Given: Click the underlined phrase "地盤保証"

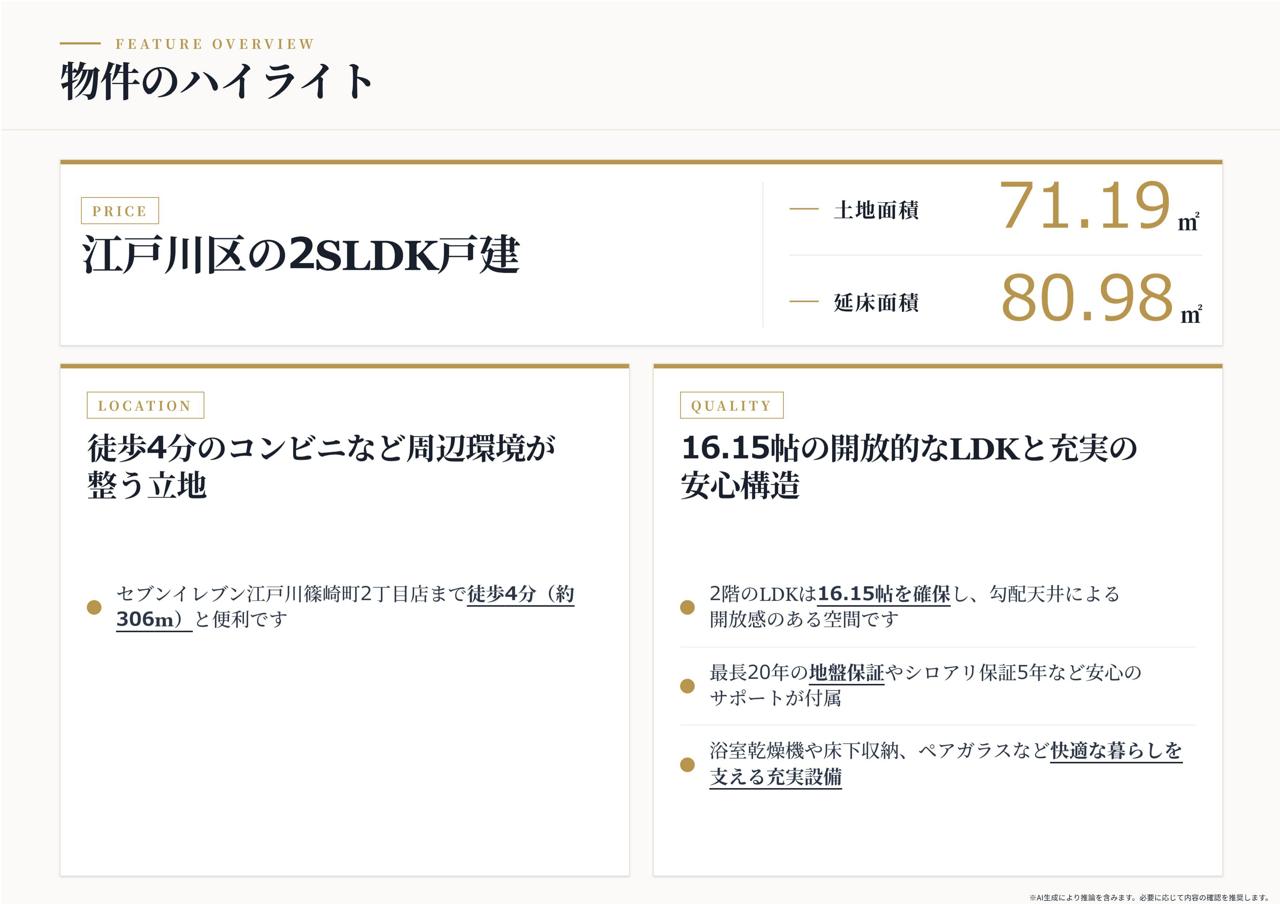Looking at the screenshot, I should tap(847, 672).
